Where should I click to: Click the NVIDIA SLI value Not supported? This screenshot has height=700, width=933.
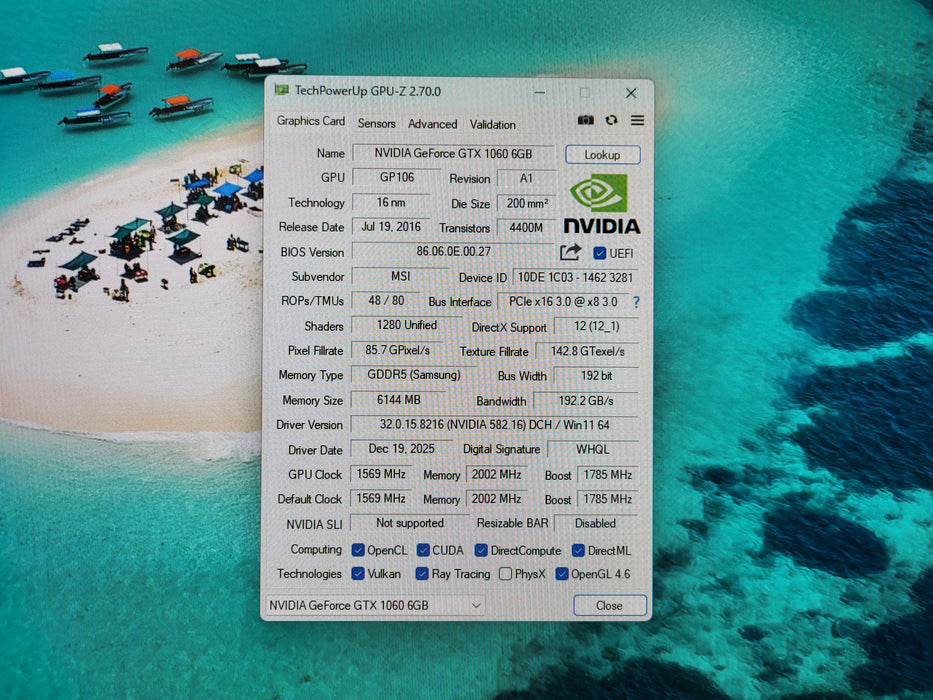coord(410,523)
